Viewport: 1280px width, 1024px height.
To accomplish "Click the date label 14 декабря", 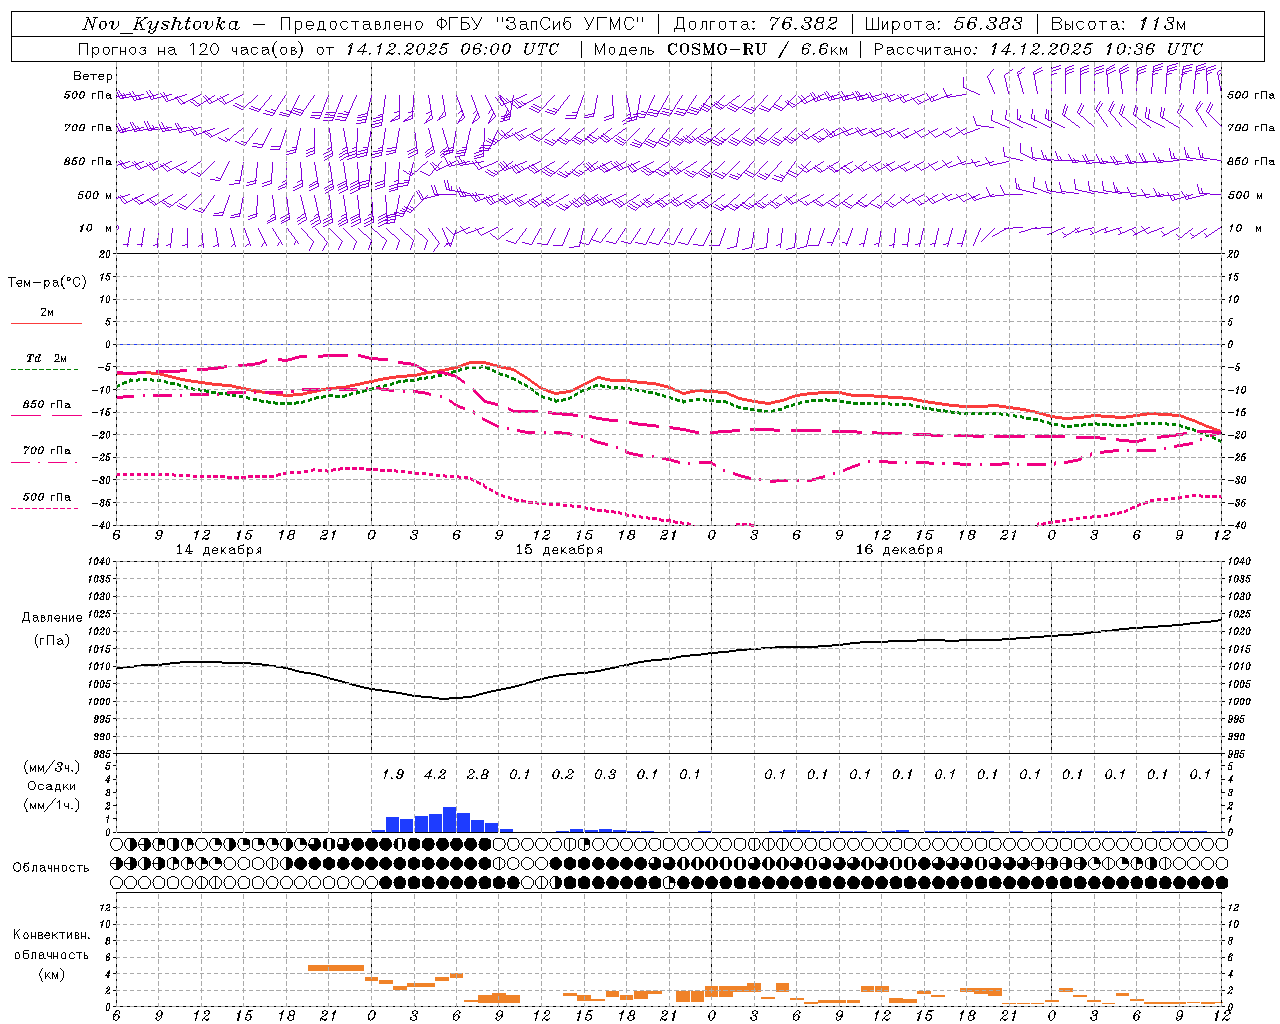I will pos(219,550).
